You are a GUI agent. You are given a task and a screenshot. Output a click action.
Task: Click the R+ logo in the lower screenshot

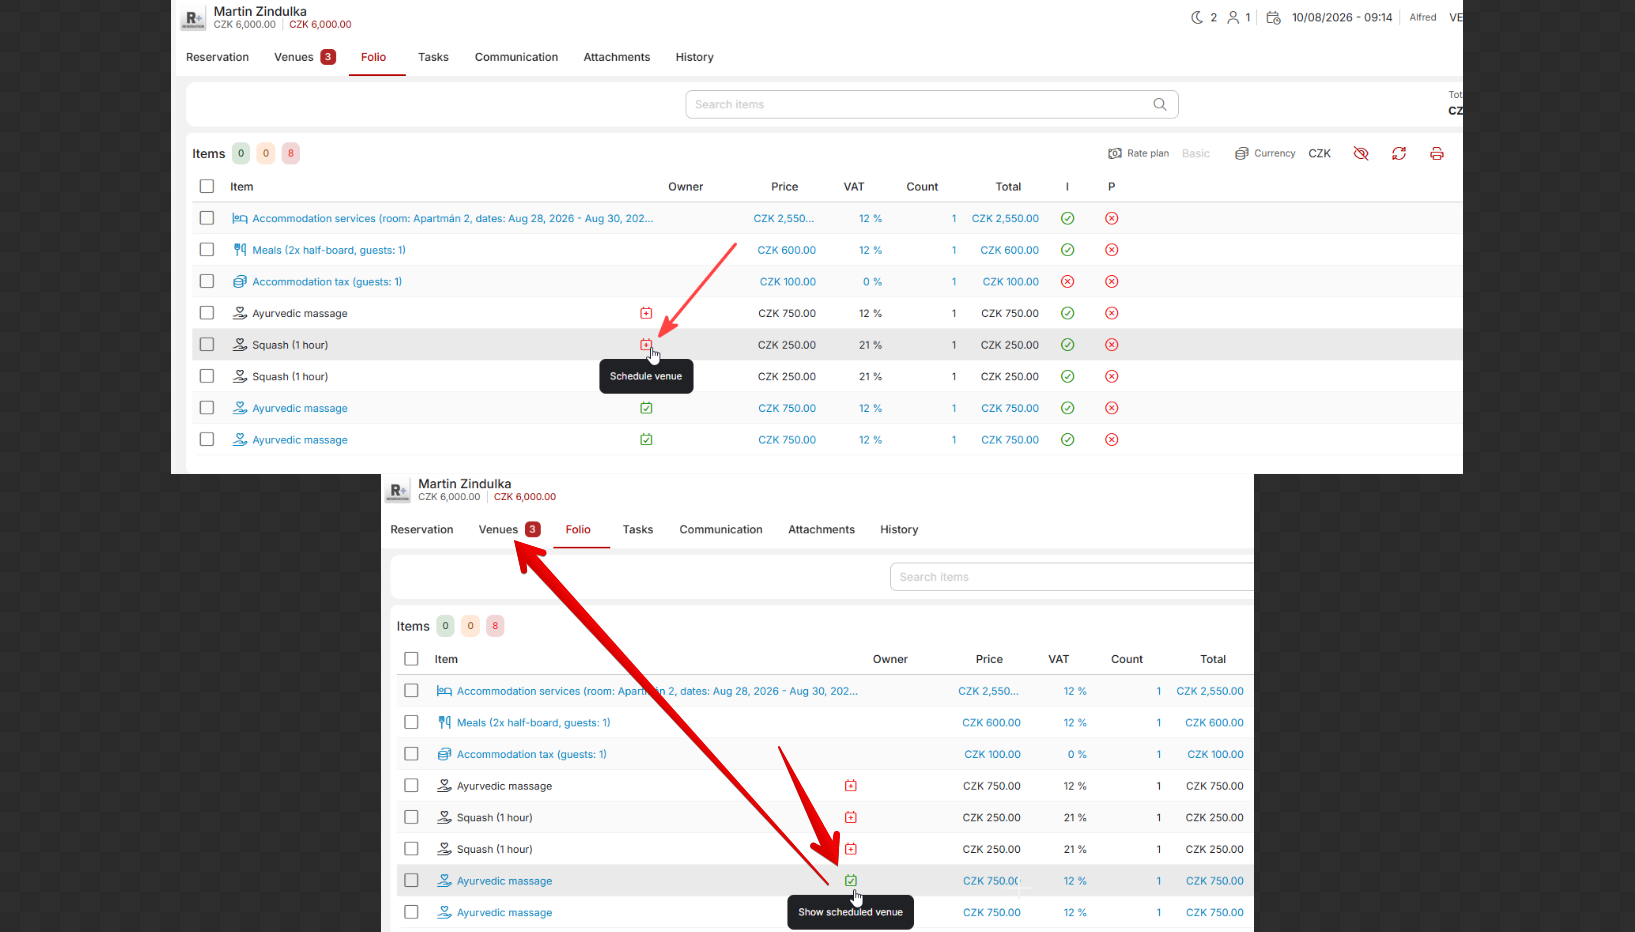click(x=398, y=491)
